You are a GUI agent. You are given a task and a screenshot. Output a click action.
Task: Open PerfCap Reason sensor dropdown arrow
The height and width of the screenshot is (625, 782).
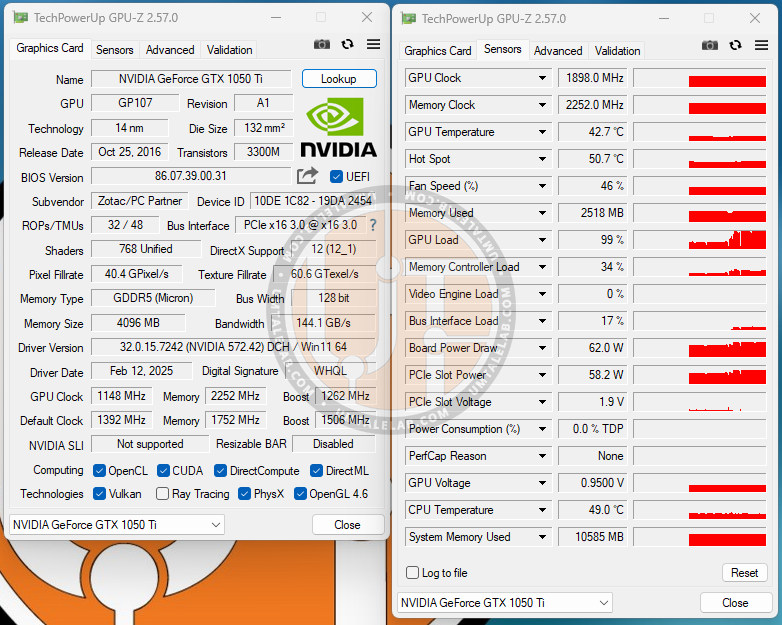(x=542, y=456)
